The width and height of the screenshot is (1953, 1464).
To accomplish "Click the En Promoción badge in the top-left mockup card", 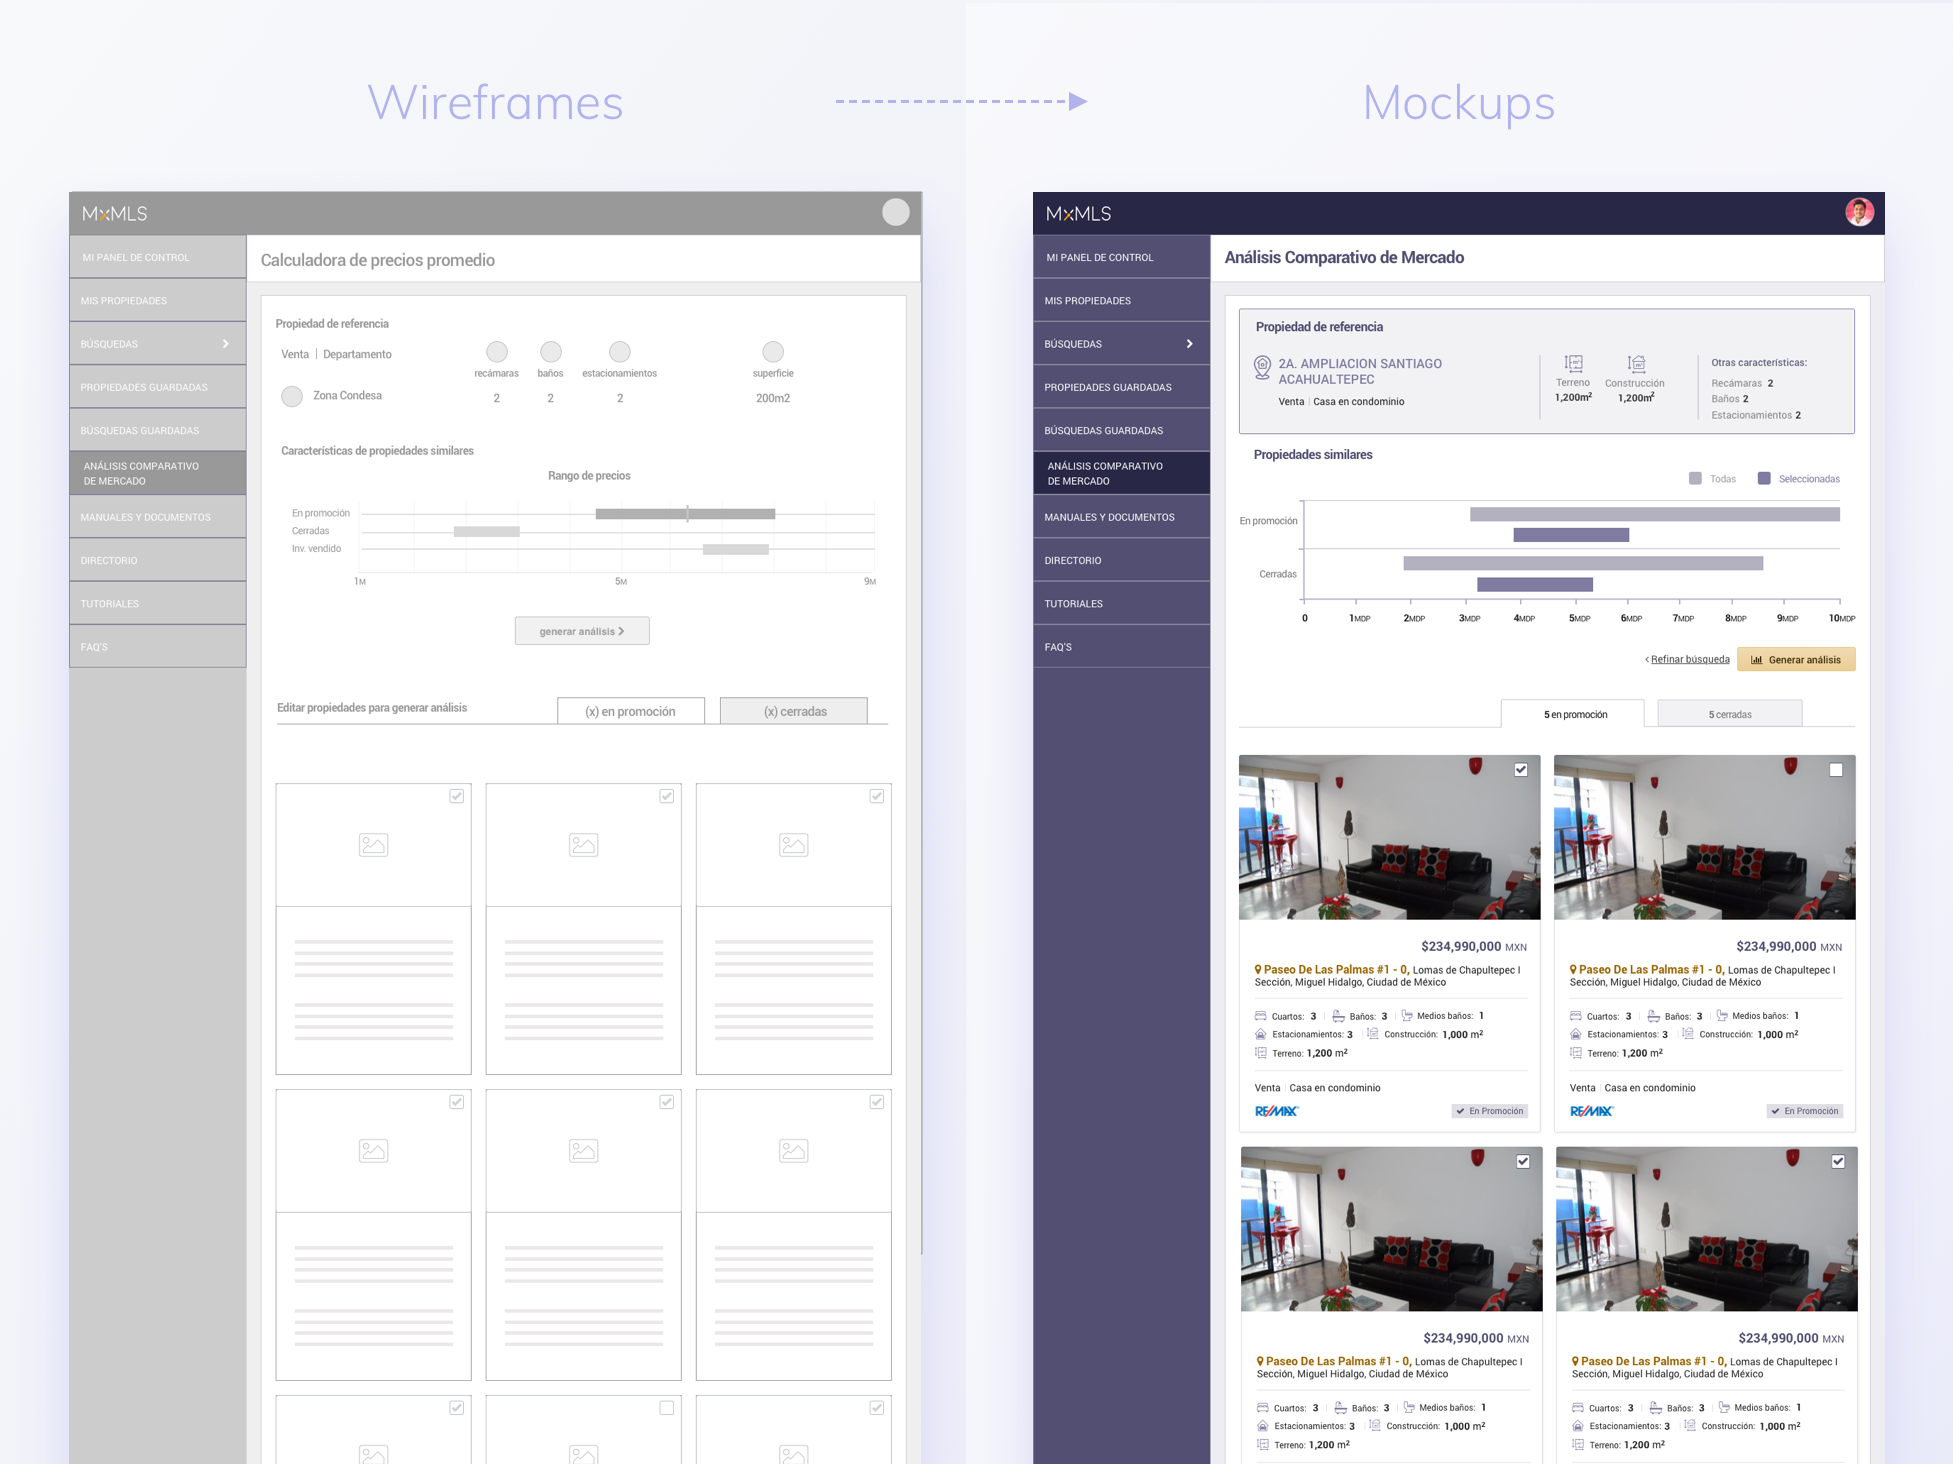I will (1490, 1111).
